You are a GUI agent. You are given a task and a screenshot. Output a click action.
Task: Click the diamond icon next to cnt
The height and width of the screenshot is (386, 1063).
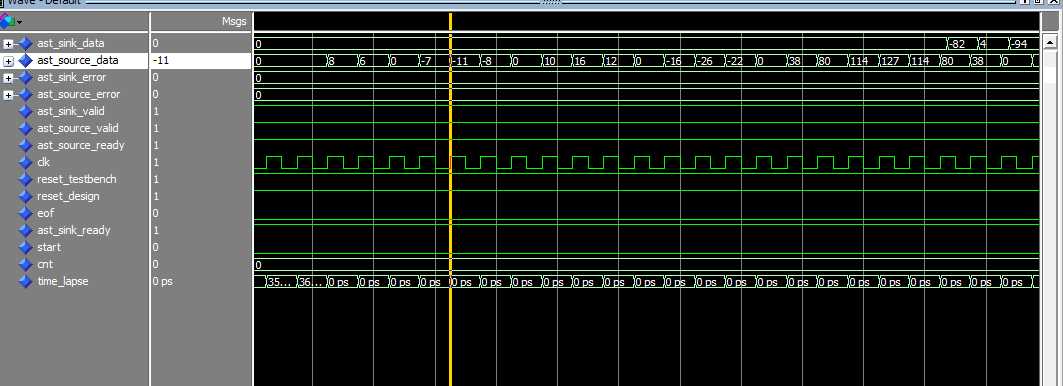(26, 264)
